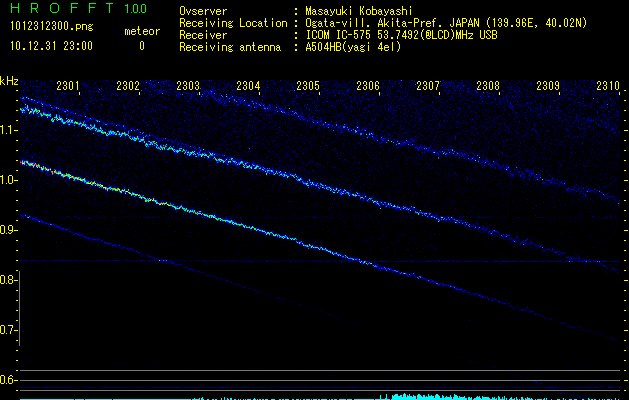The image size is (629, 400).
Task: Click the 2308 time axis marker
Action: click(488, 85)
